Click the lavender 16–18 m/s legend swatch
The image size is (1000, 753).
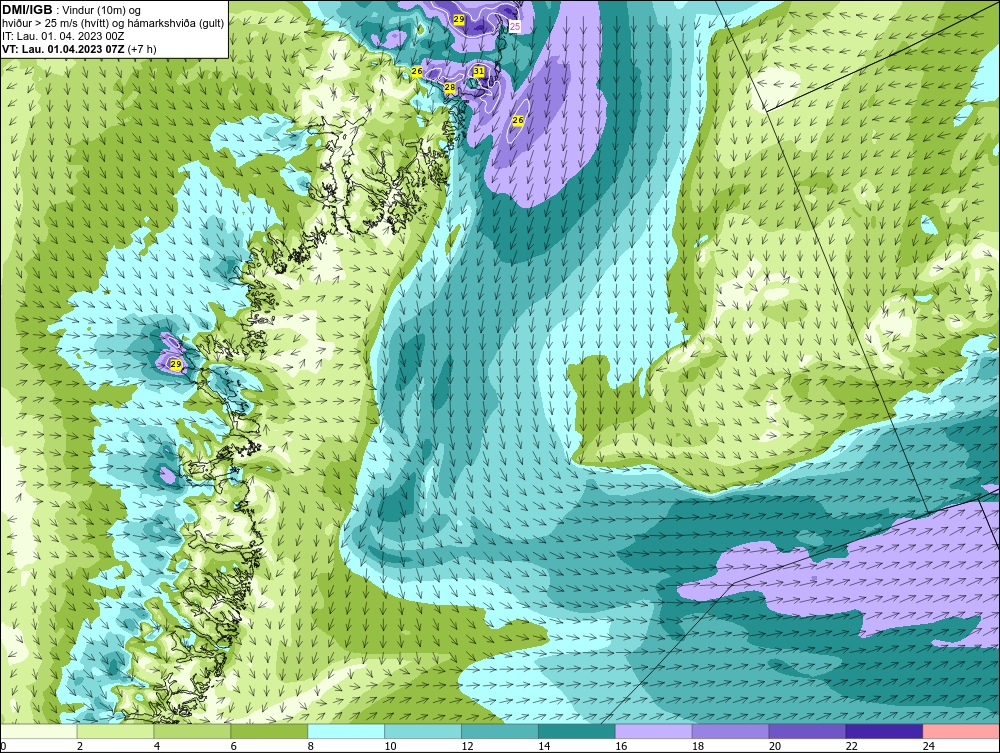pos(654,731)
